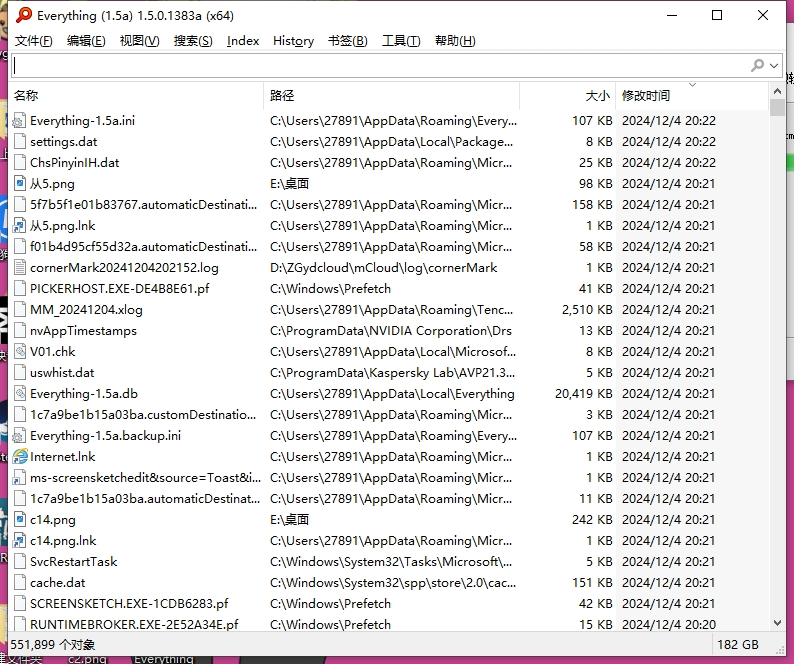
Task: Open the Index menu
Action: (x=243, y=41)
